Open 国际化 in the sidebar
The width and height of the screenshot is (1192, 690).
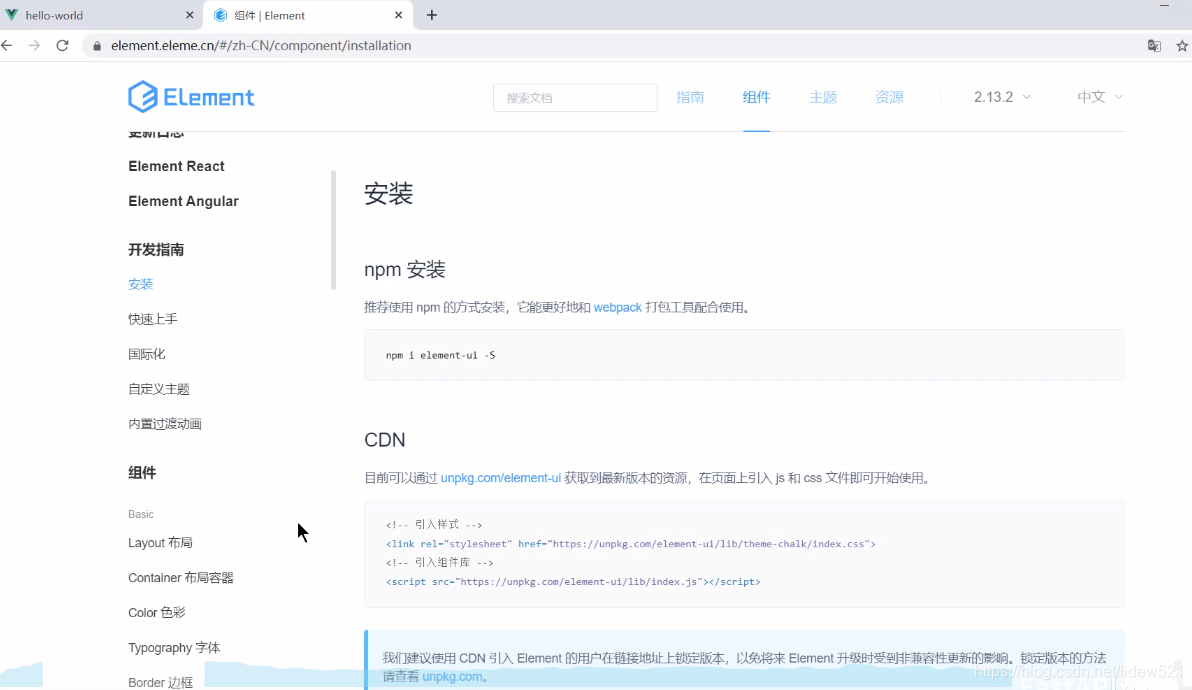point(147,354)
